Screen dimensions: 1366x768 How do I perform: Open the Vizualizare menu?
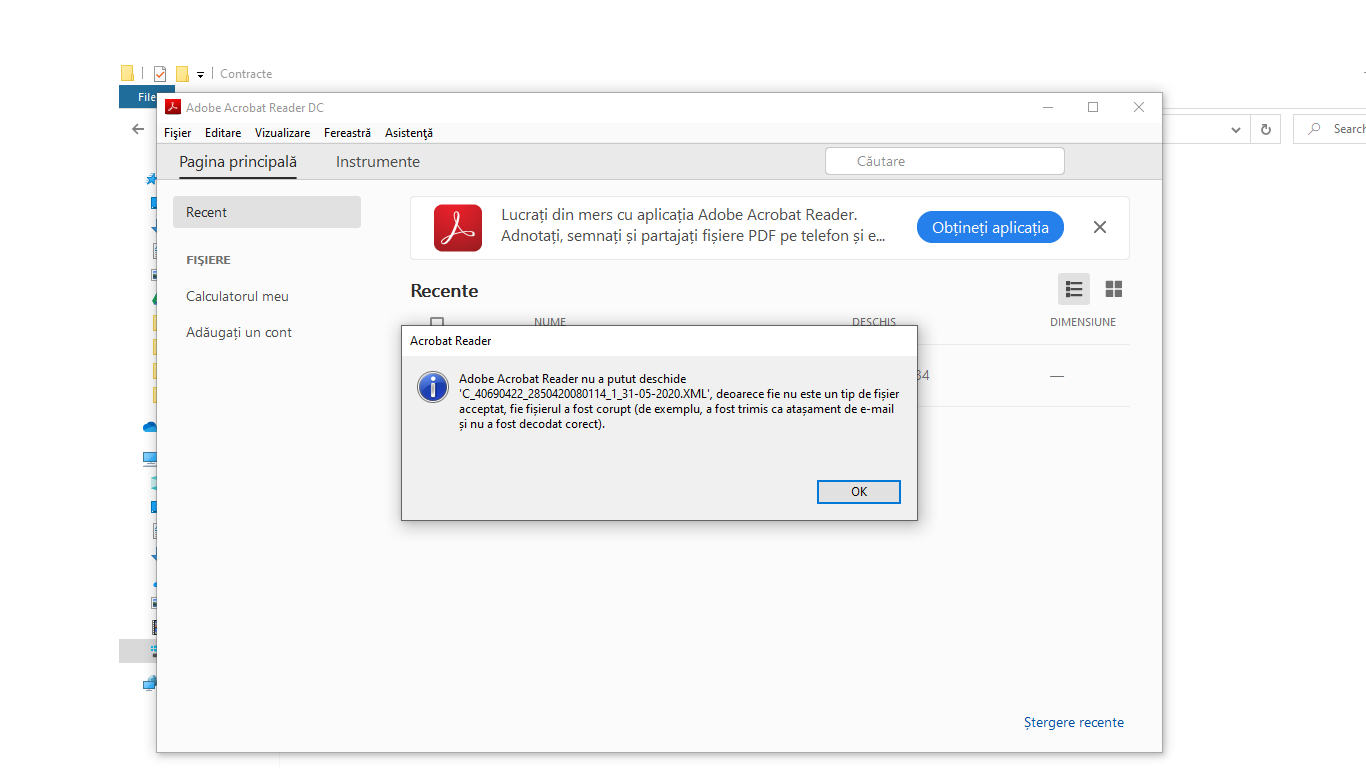[x=282, y=133]
